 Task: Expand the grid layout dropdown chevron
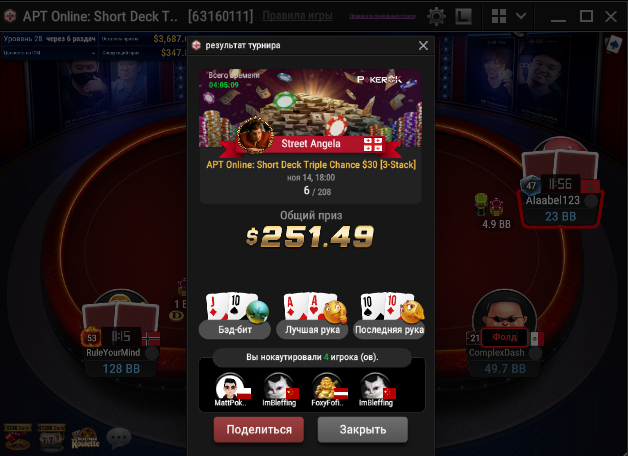tap(521, 16)
